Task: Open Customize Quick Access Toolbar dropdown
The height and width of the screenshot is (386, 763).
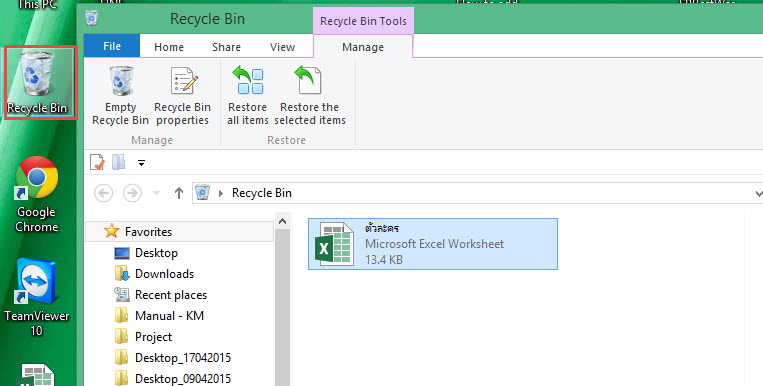Action: pyautogui.click(x=141, y=163)
